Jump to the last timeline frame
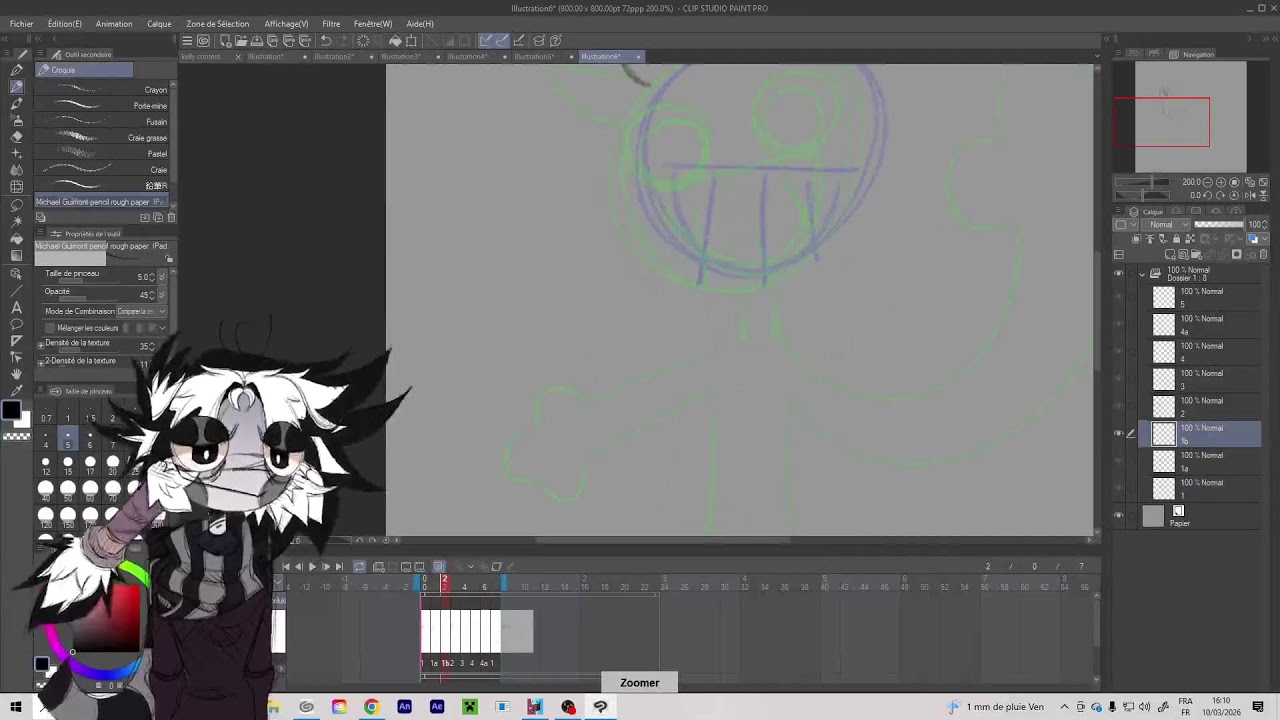Viewport: 1280px width, 720px height. tap(339, 567)
